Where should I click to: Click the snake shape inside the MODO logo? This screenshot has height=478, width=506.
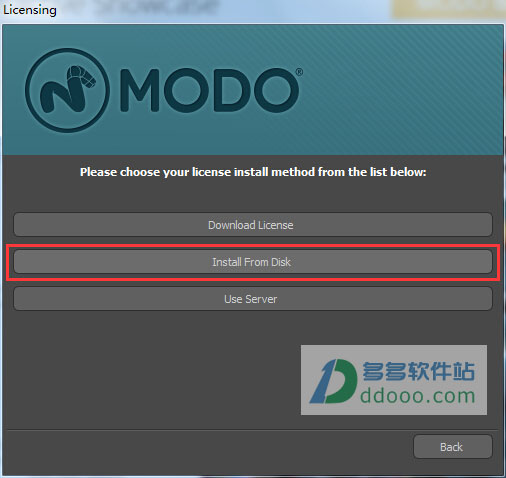coord(68,89)
